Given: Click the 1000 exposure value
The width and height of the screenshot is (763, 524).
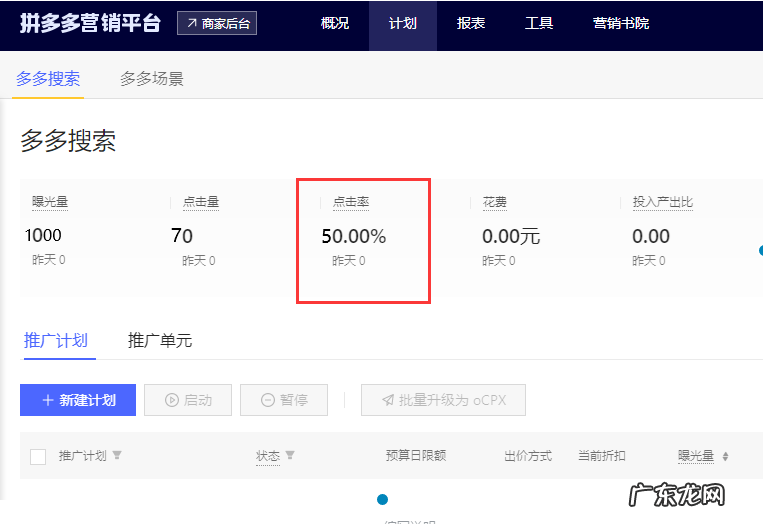Looking at the screenshot, I should pos(43,235).
